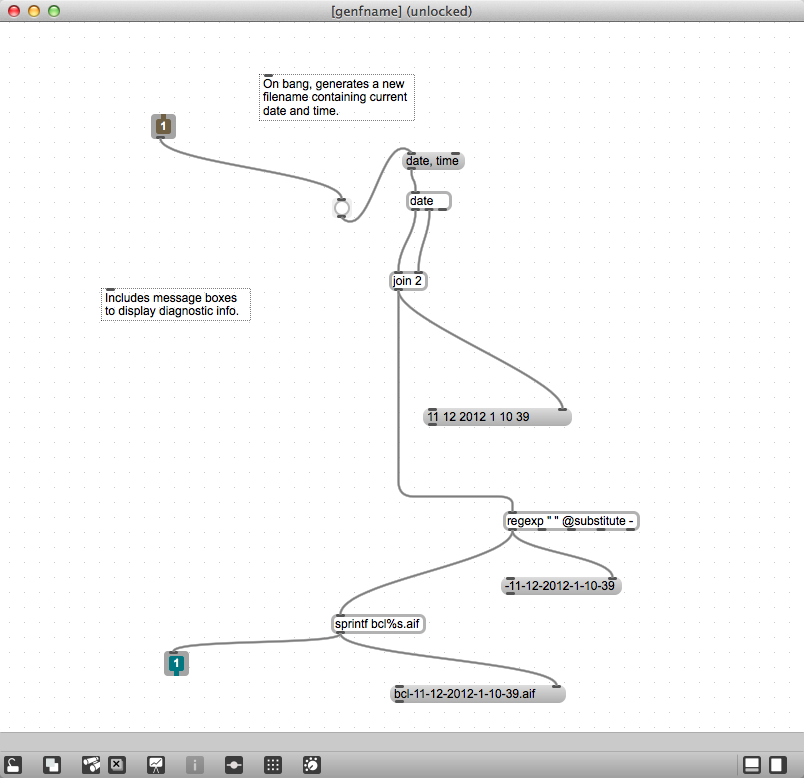The image size is (804, 778).
Task: Select the 'join 2' object box
Action: pyautogui.click(x=408, y=281)
